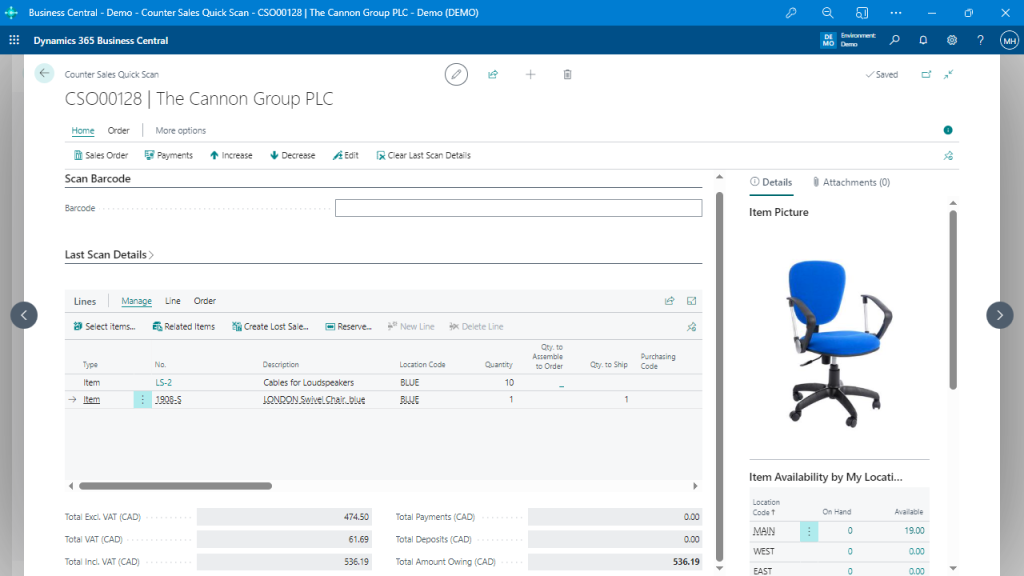Expand the Last Scan Details section
The image size is (1024, 576).
[150, 255]
